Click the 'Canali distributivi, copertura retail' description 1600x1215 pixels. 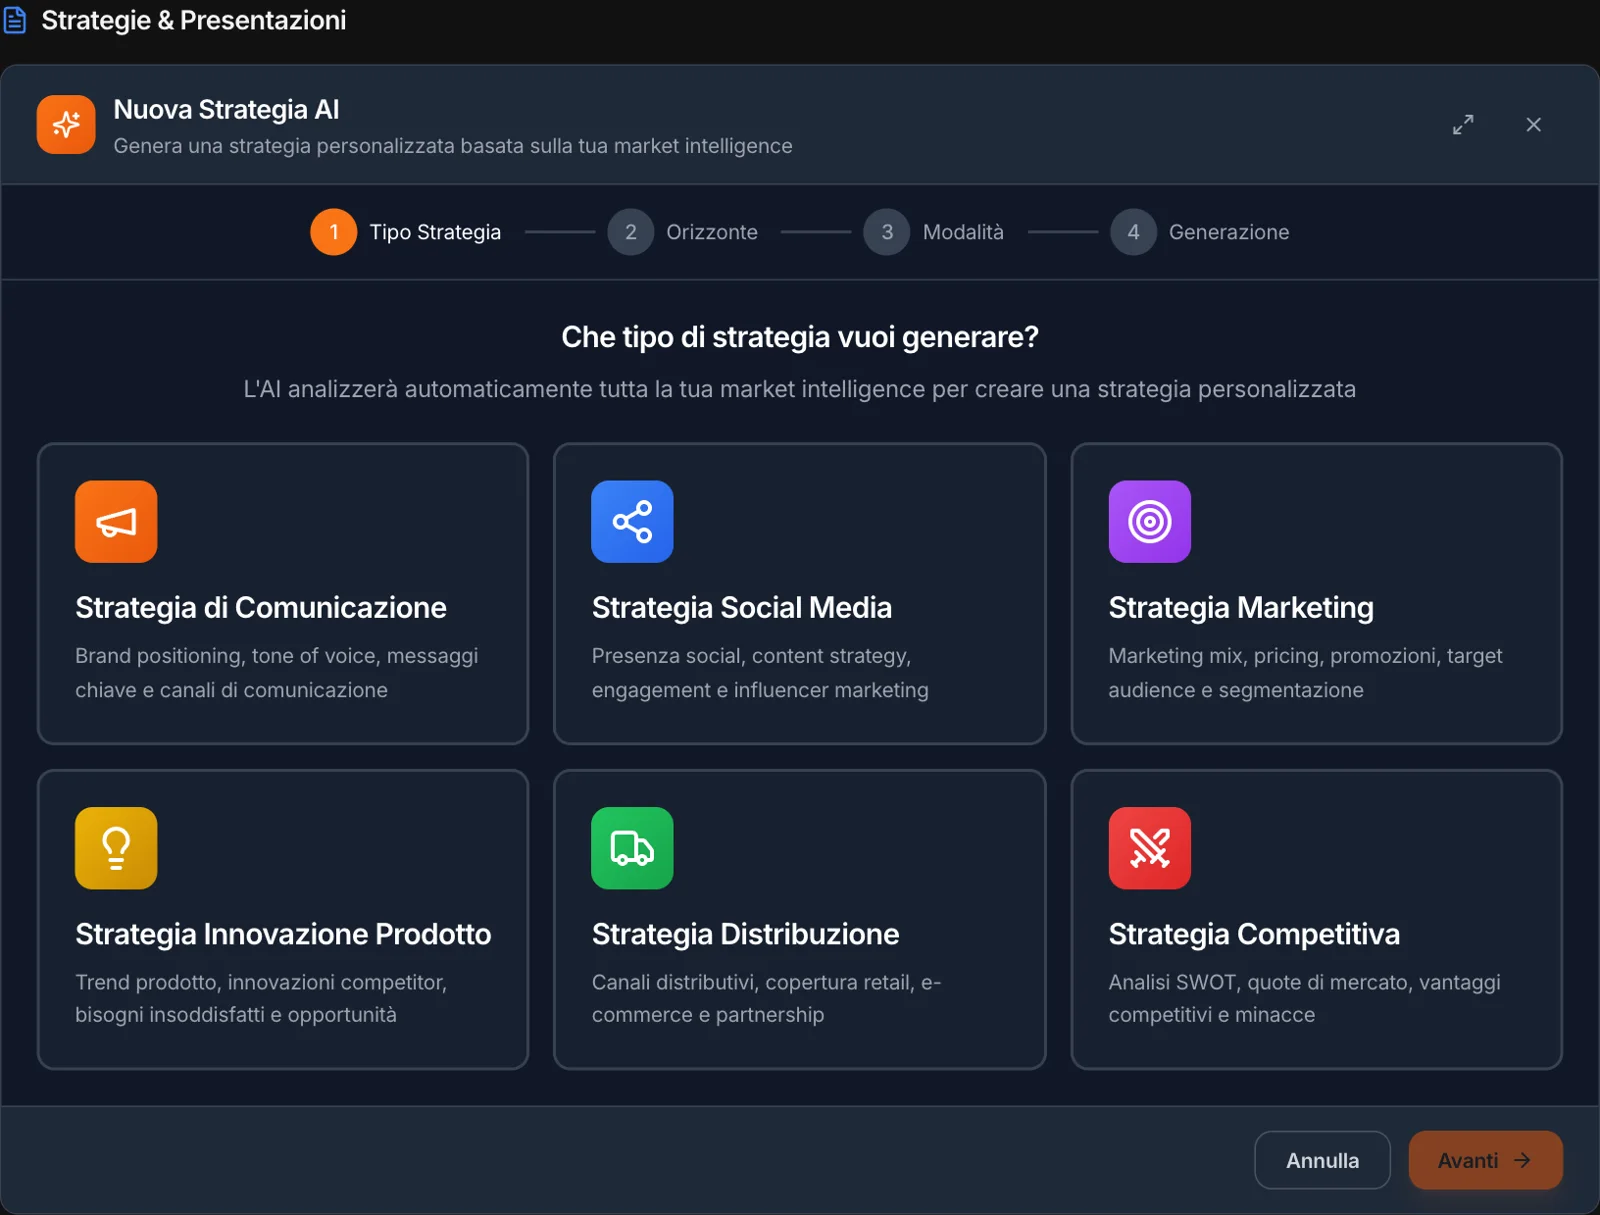click(x=766, y=998)
